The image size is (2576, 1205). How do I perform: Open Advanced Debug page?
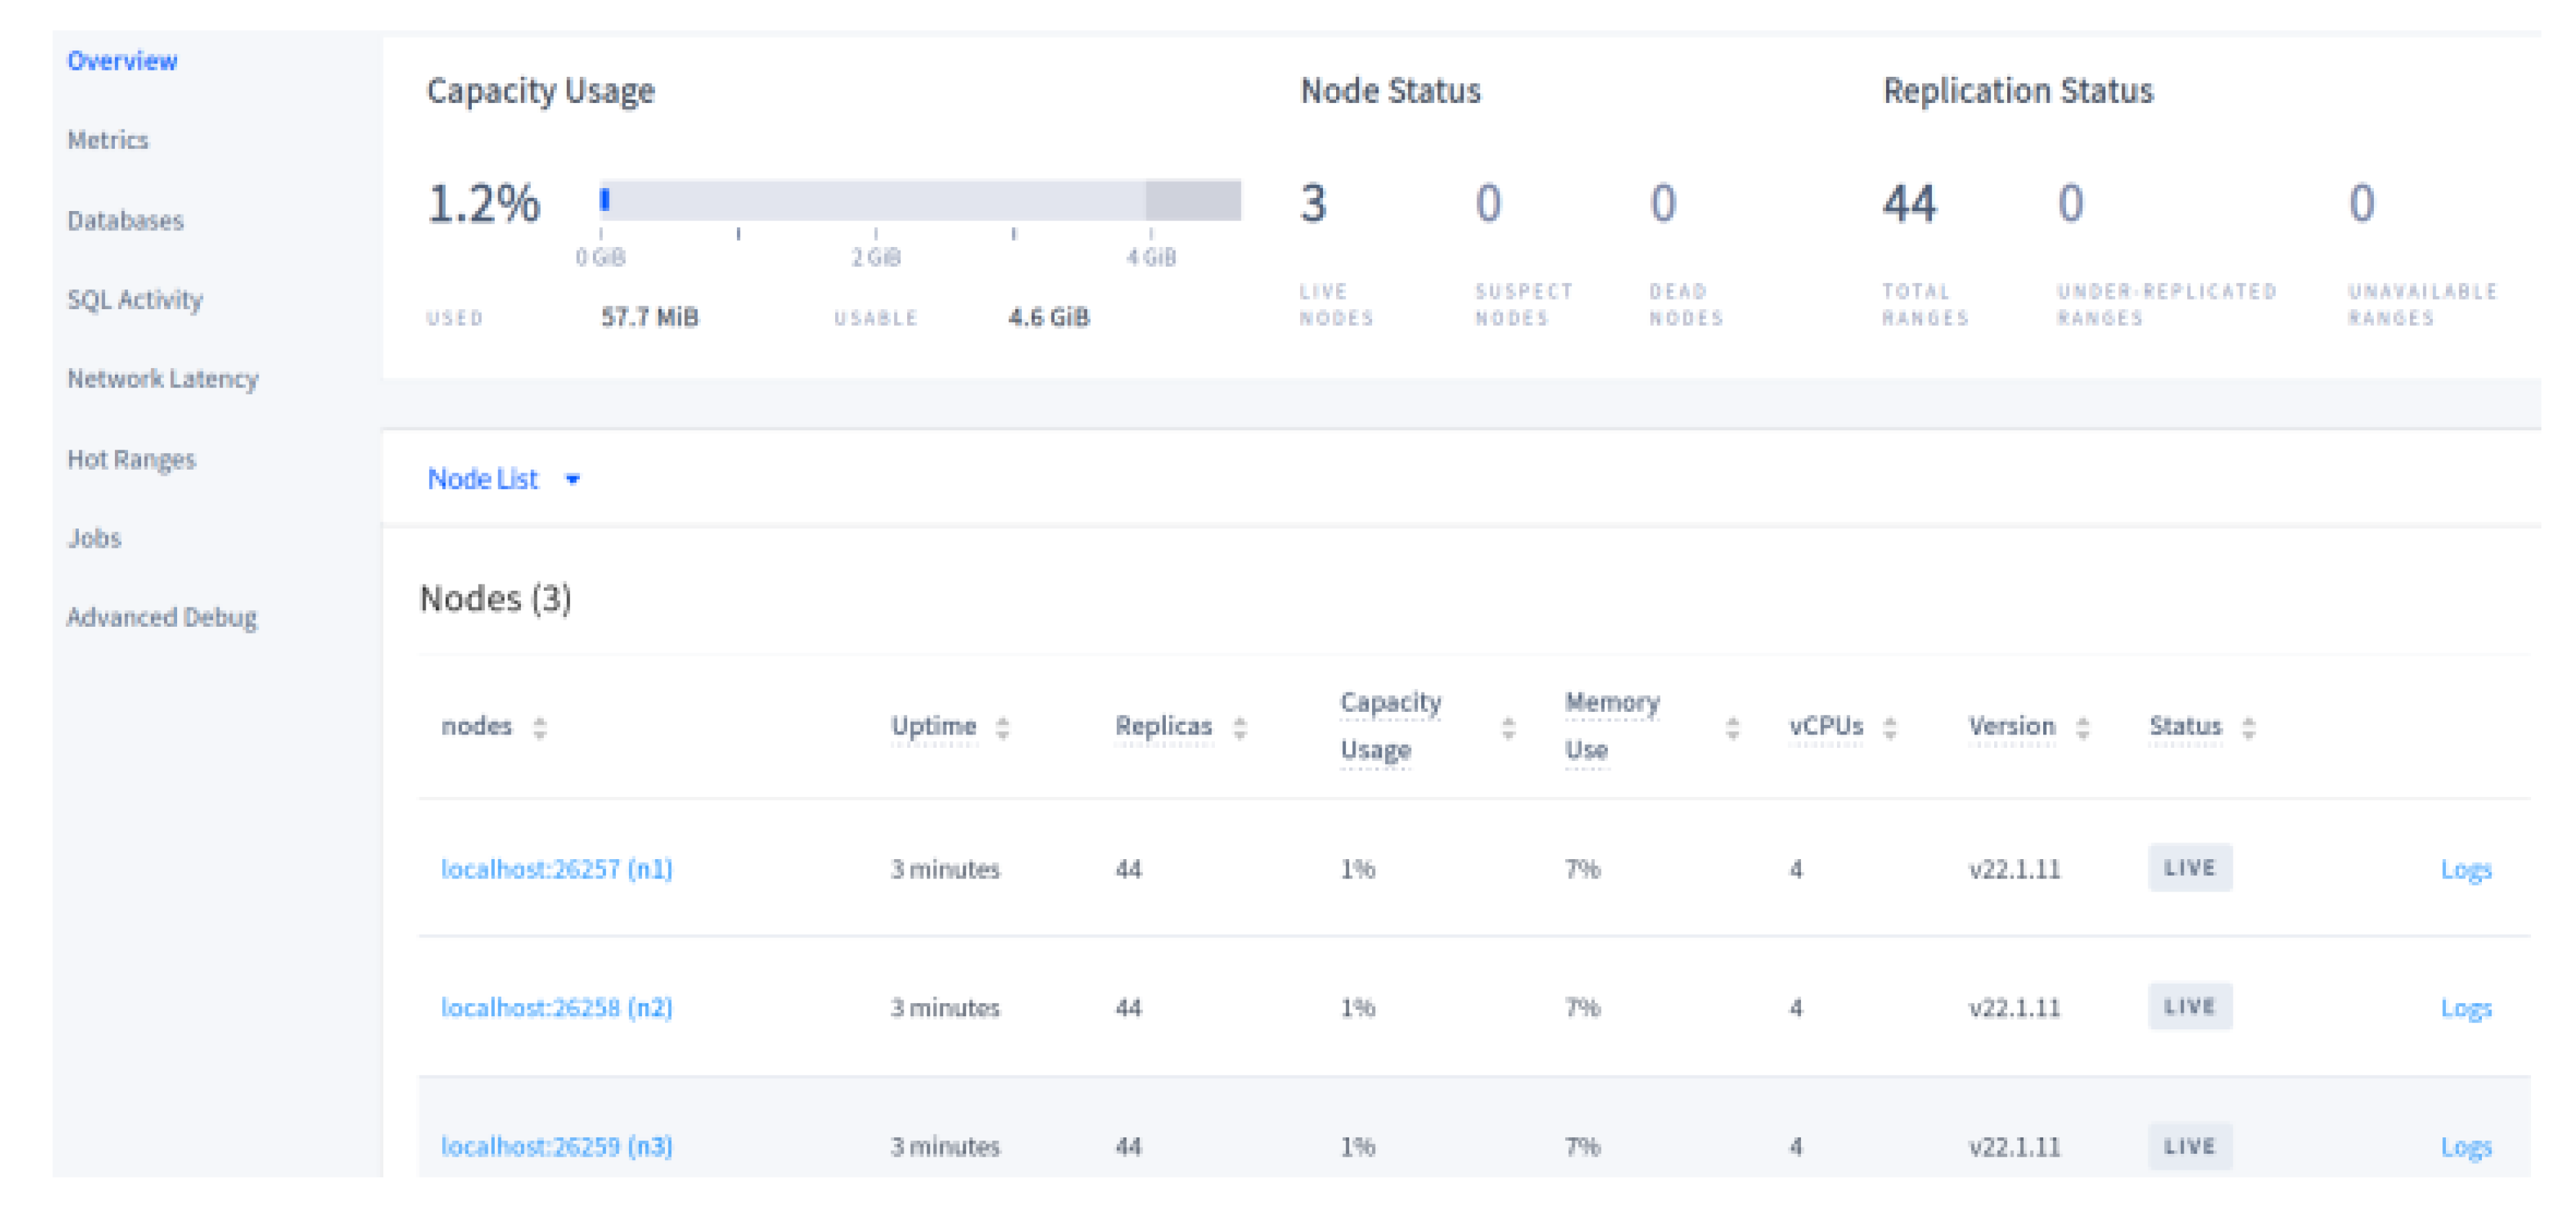point(162,617)
